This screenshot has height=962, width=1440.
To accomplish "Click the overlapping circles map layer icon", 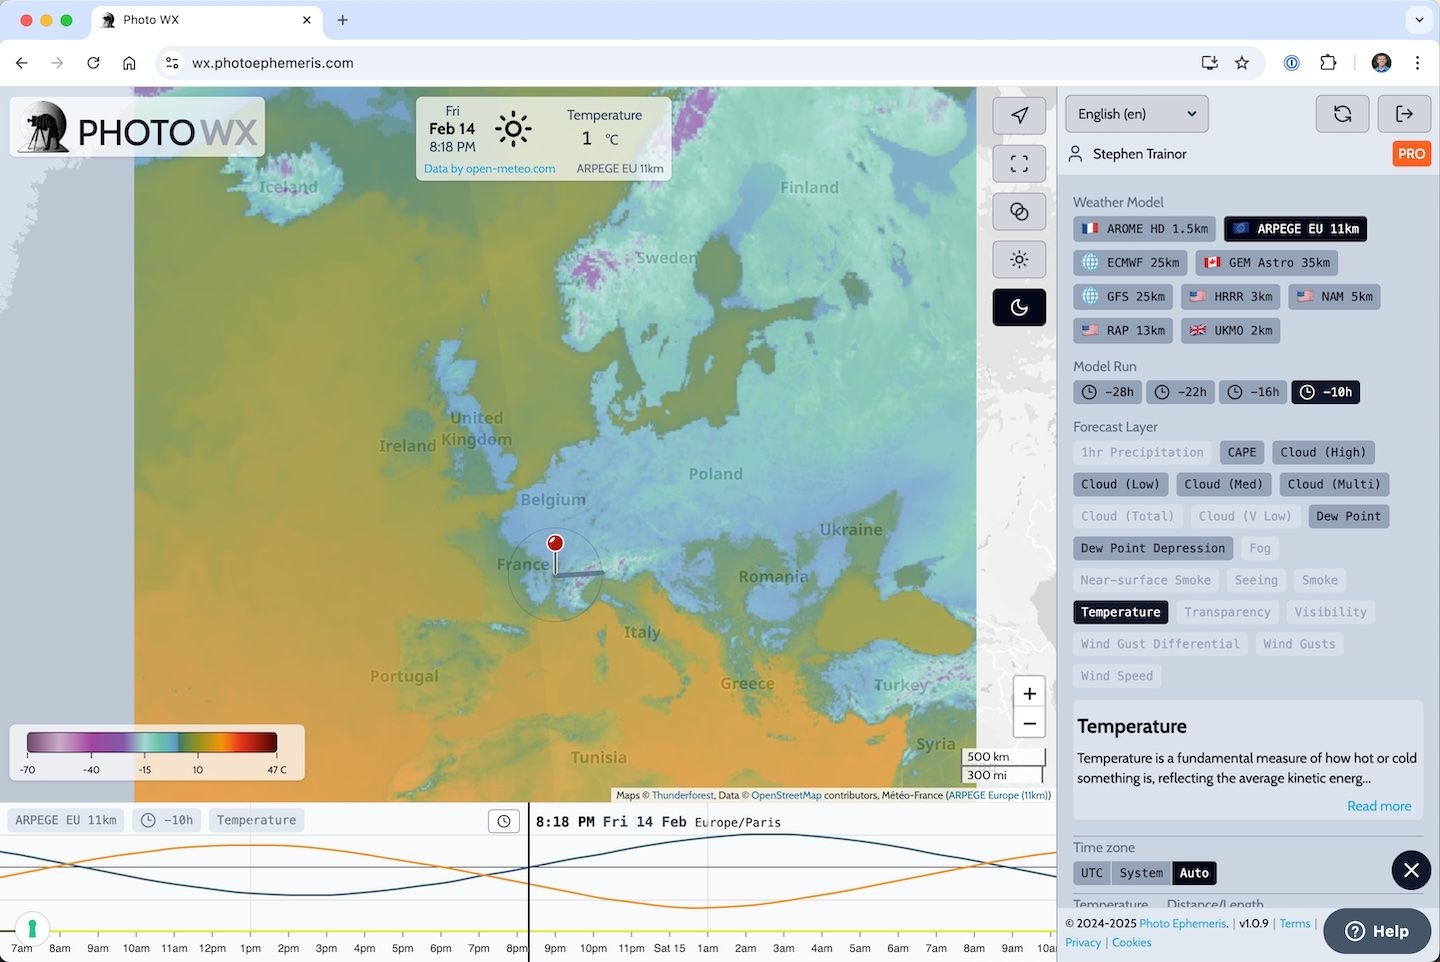I will point(1019,211).
